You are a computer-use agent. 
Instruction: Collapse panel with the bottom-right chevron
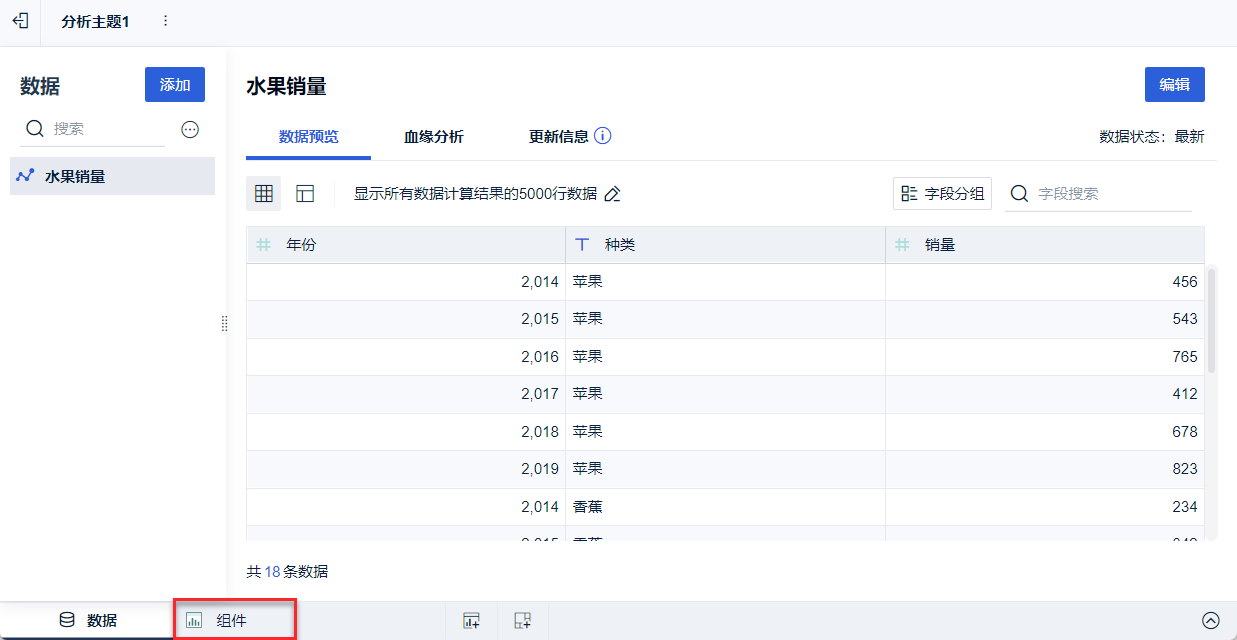[x=1210, y=621]
